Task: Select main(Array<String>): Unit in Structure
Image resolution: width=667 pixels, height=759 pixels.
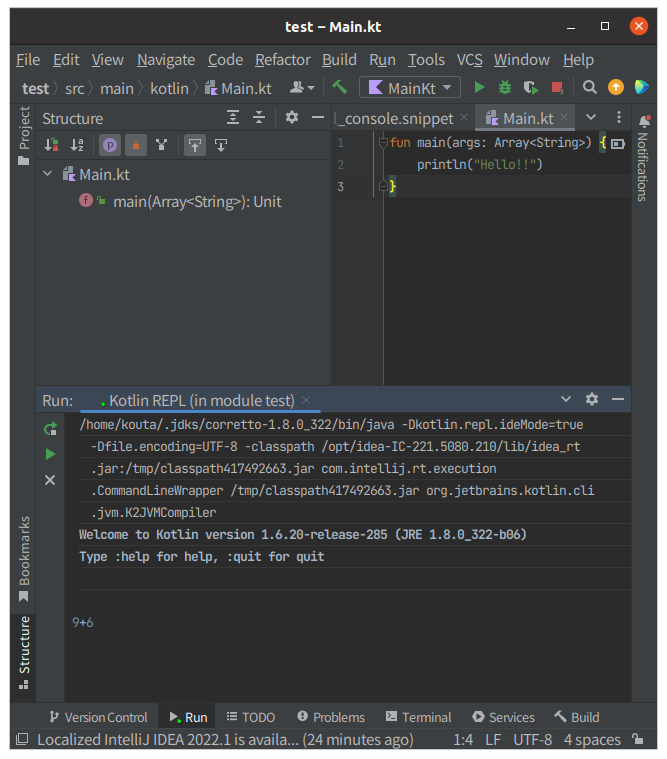Action: [x=197, y=201]
